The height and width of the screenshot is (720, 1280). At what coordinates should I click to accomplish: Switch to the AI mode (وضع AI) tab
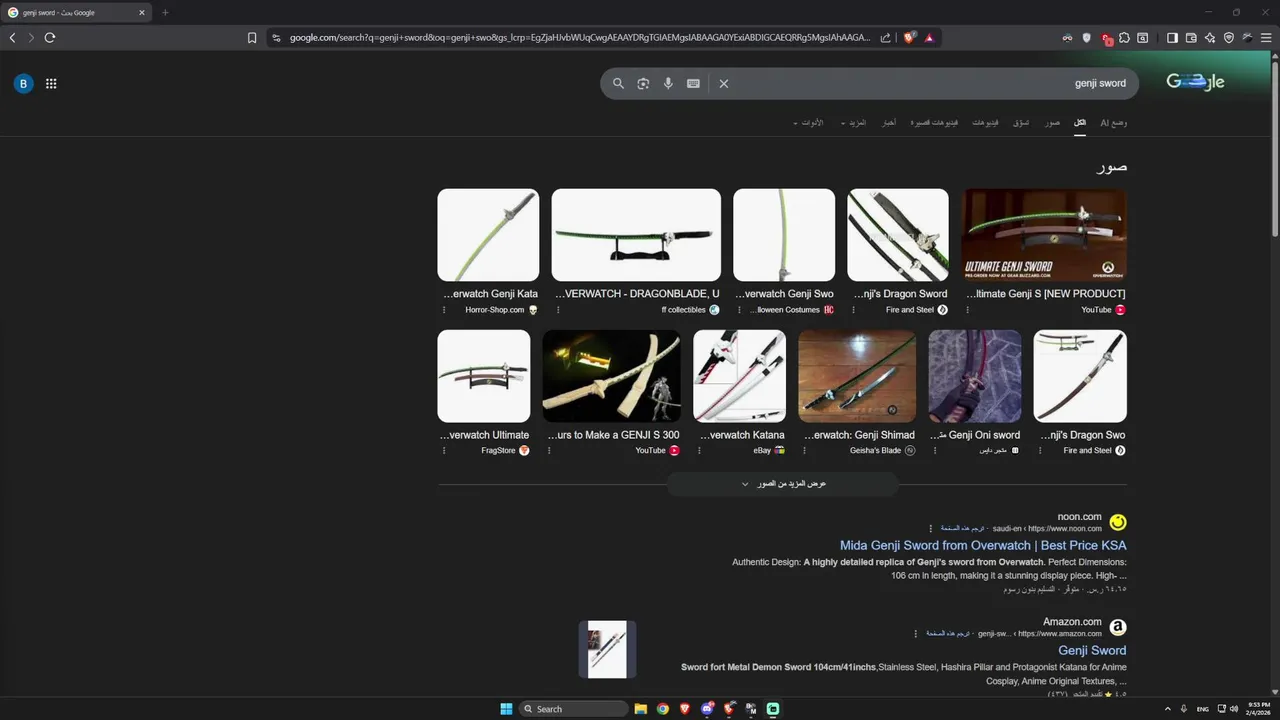[x=1113, y=122]
